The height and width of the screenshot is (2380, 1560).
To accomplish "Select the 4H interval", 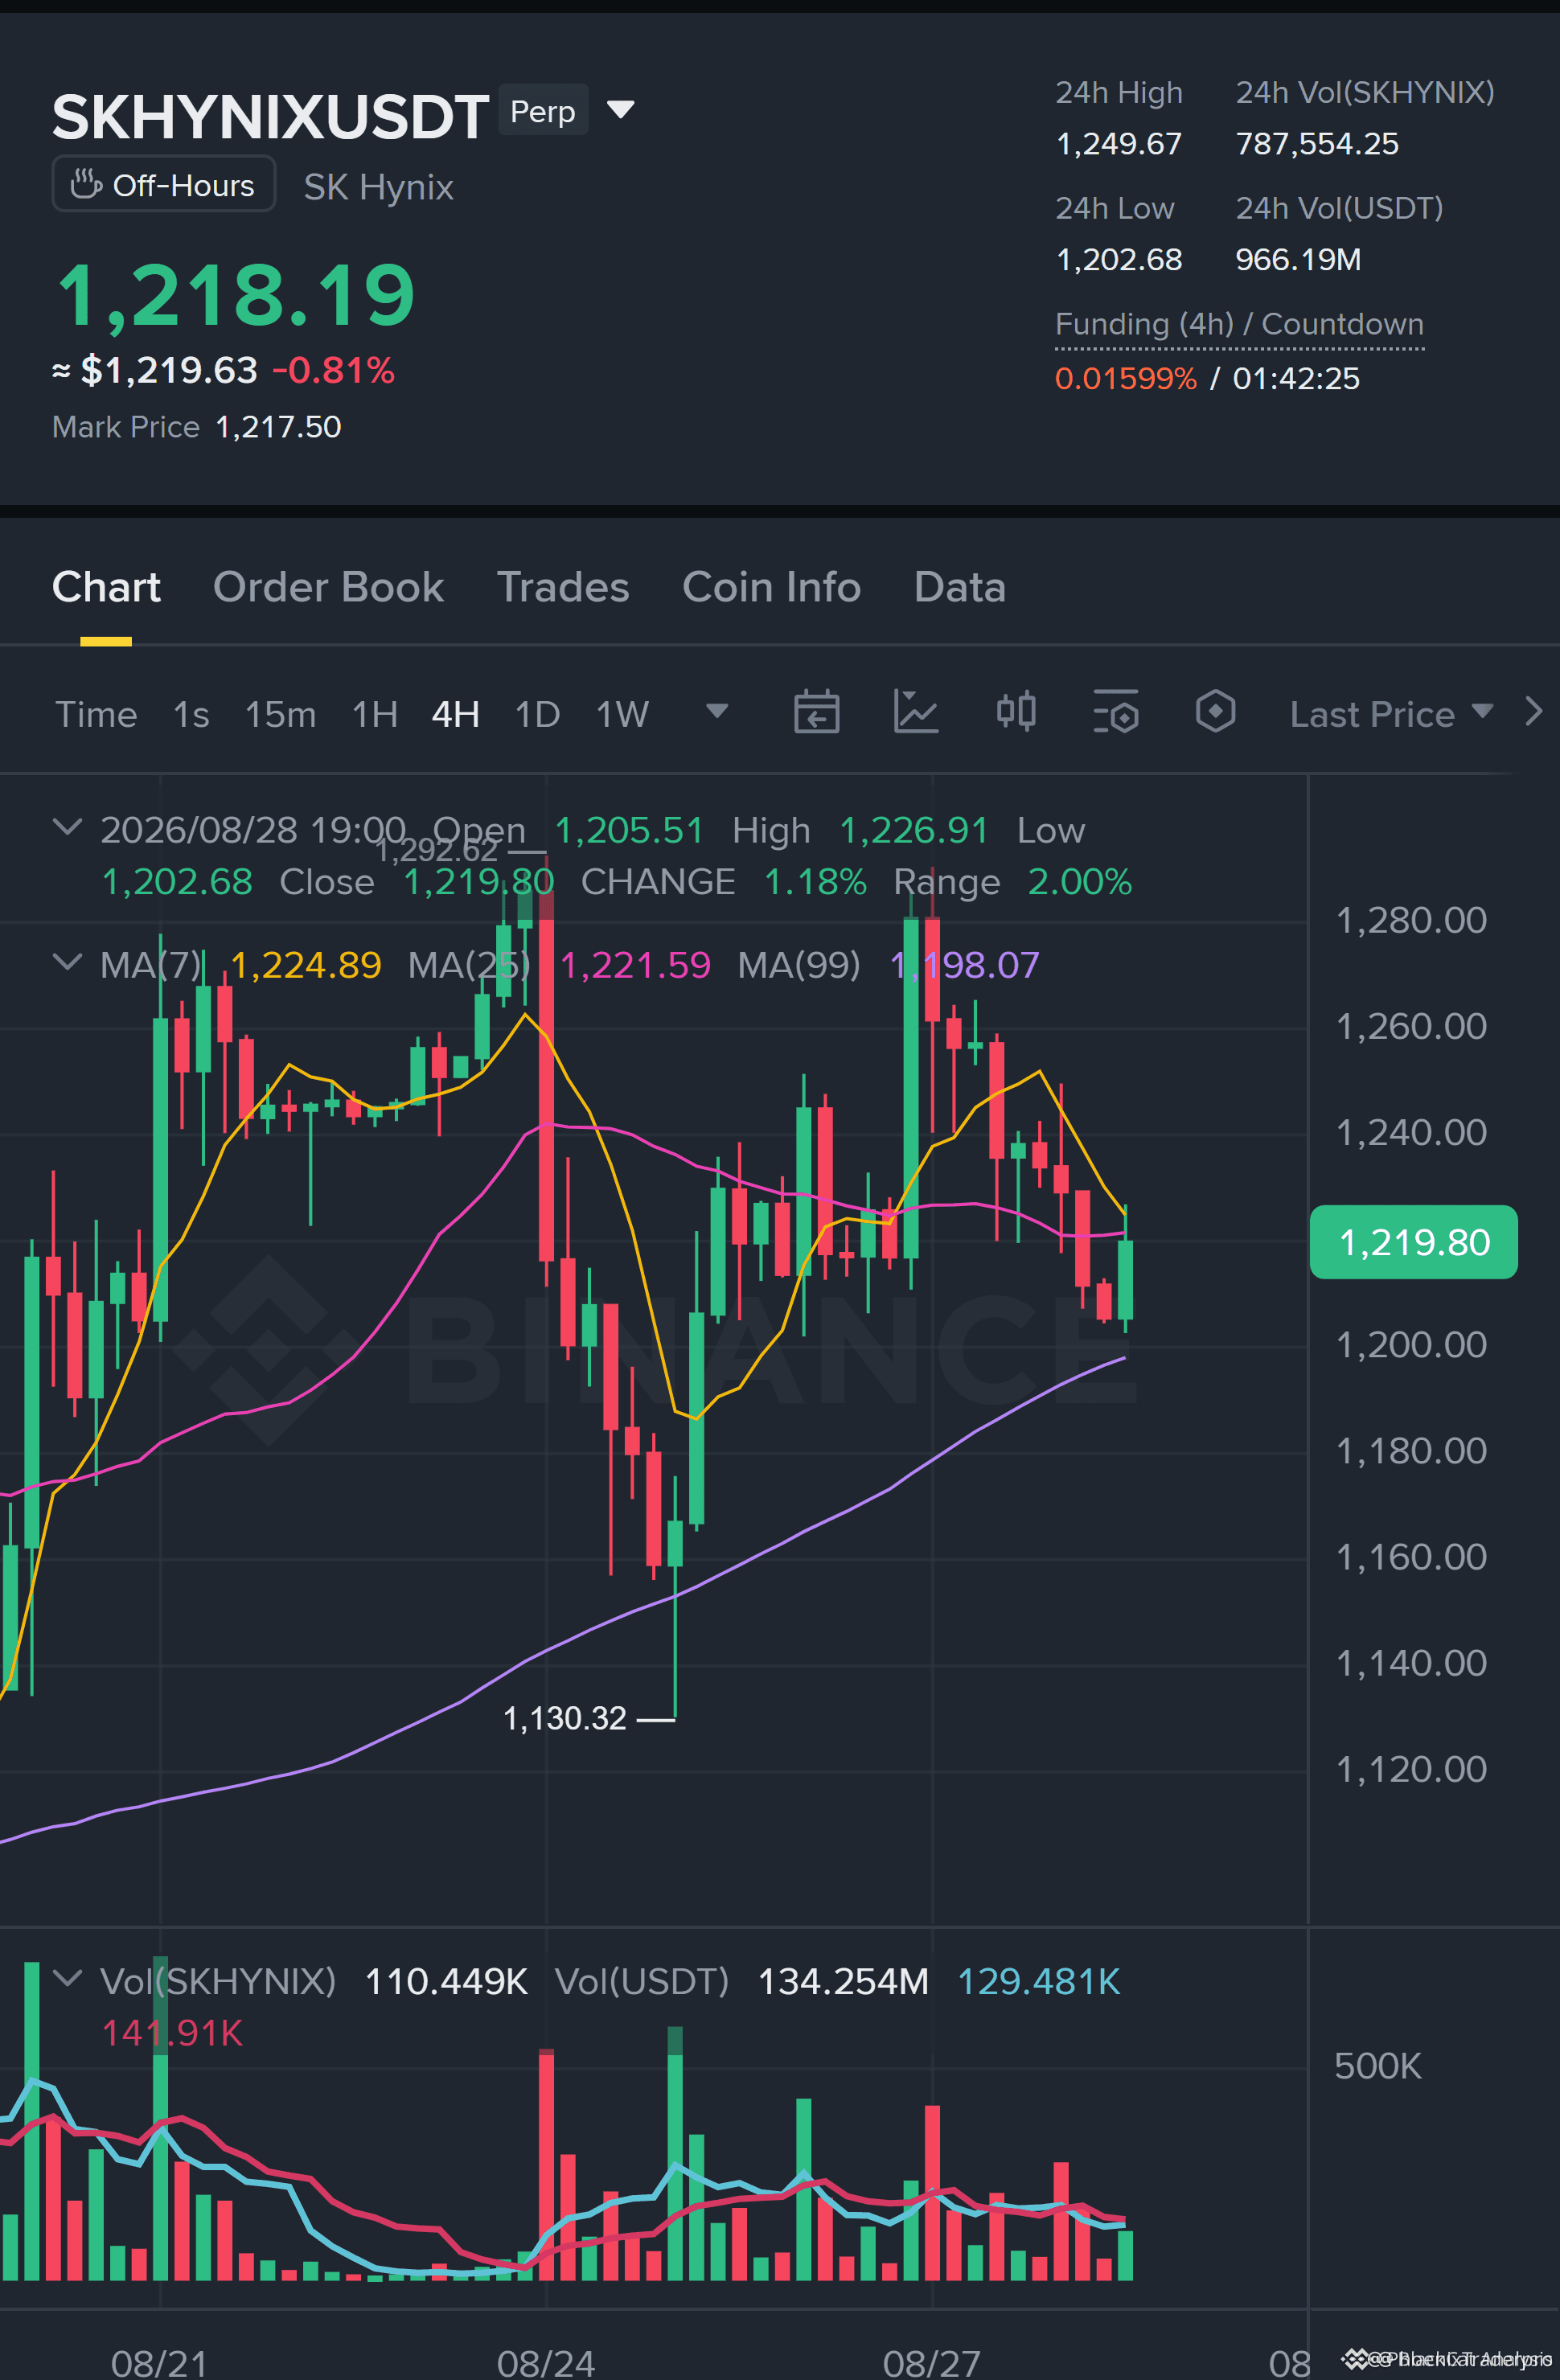I will [456, 714].
